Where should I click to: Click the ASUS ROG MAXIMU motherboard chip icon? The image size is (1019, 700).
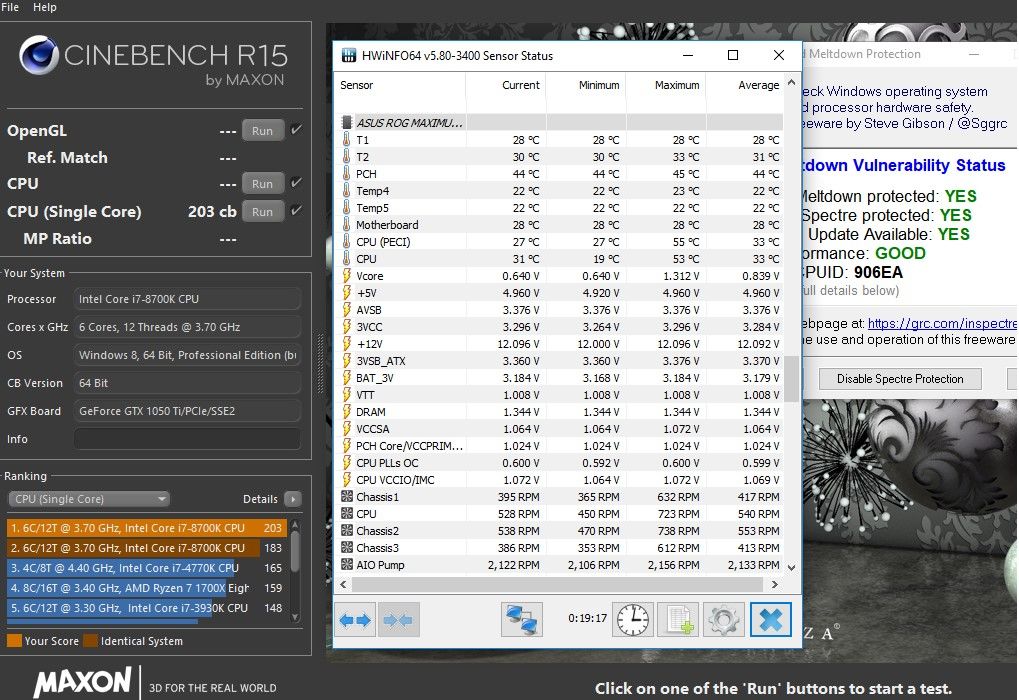point(347,122)
